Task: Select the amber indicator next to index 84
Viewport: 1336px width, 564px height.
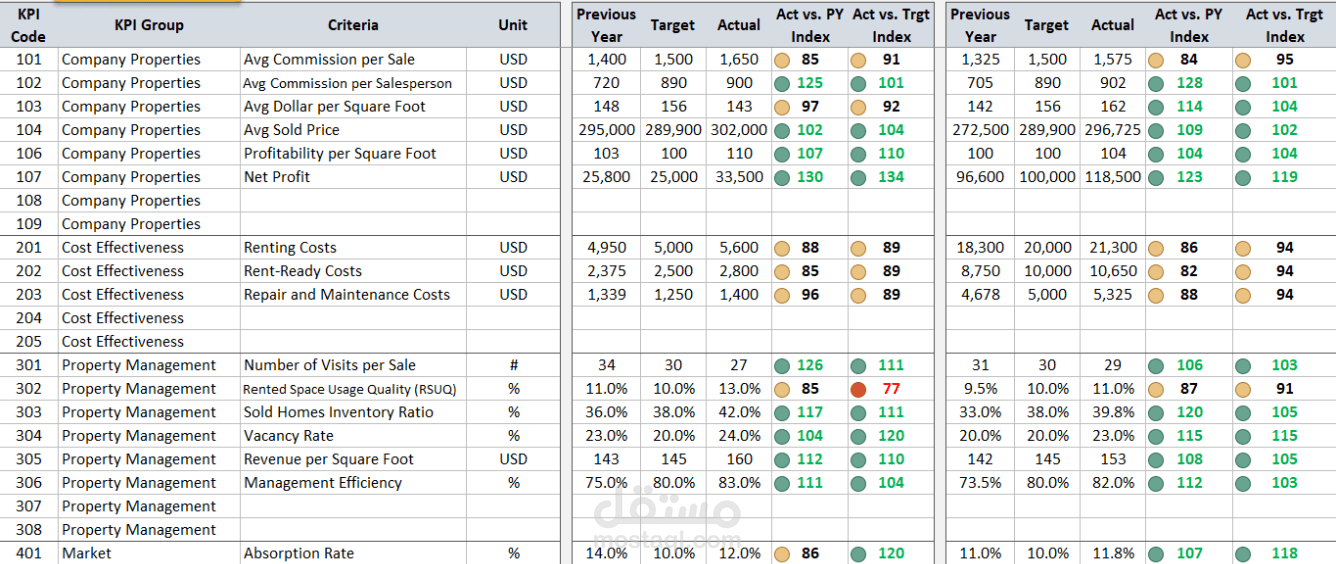Action: point(1156,60)
